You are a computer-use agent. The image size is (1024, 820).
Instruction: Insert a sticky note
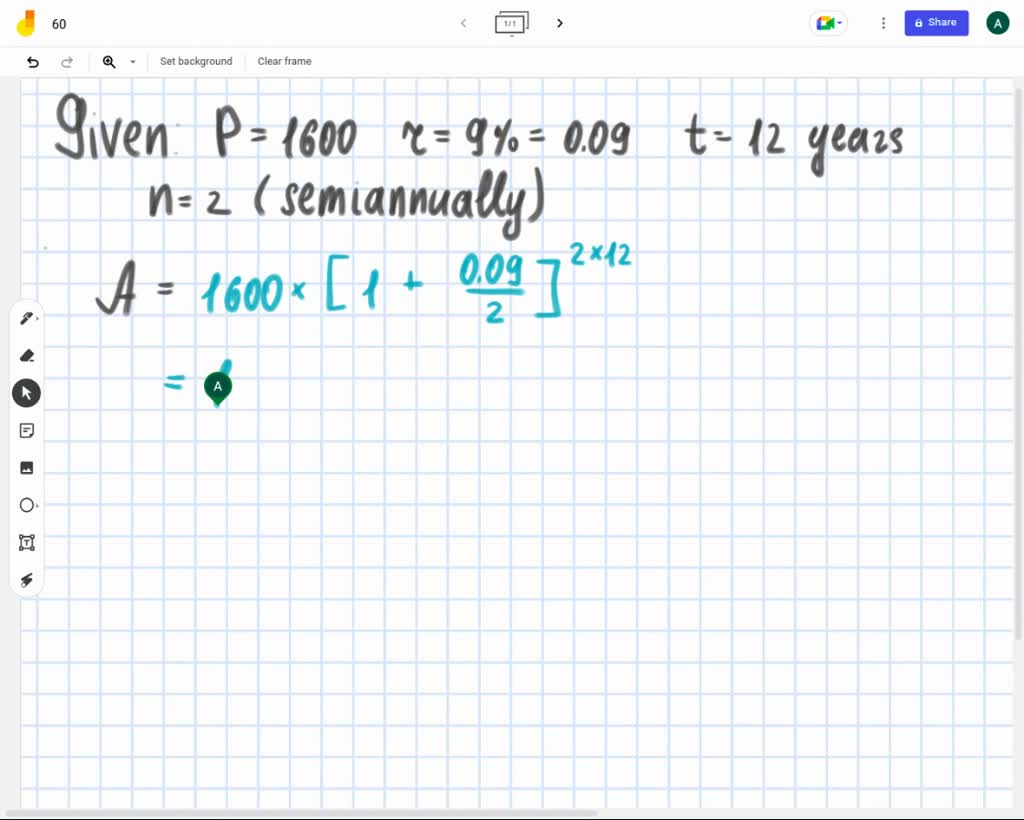[27, 430]
